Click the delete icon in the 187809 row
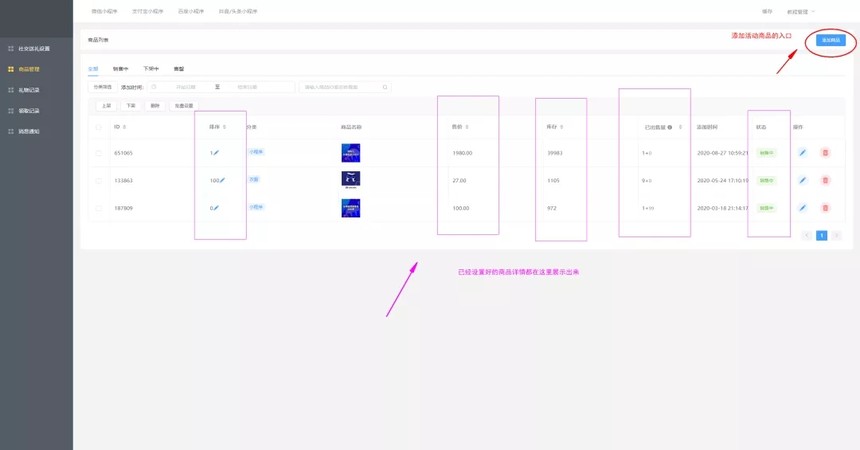Image resolution: width=860 pixels, height=450 pixels. tap(825, 208)
